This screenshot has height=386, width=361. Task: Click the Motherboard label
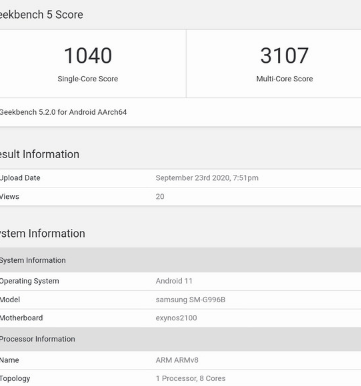(21, 318)
